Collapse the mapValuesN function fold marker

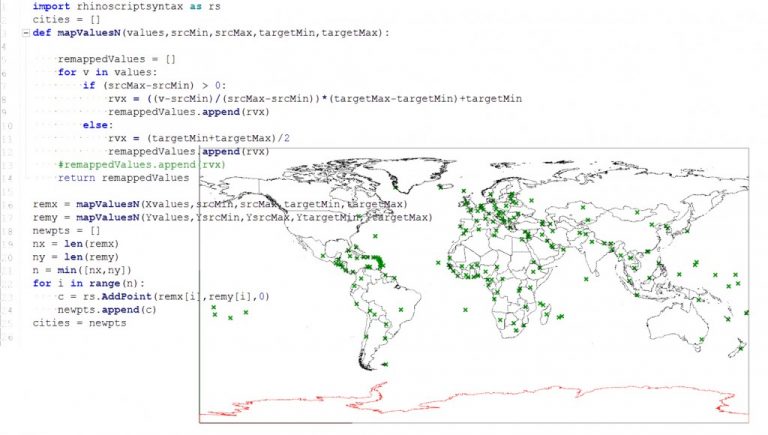click(x=24, y=33)
